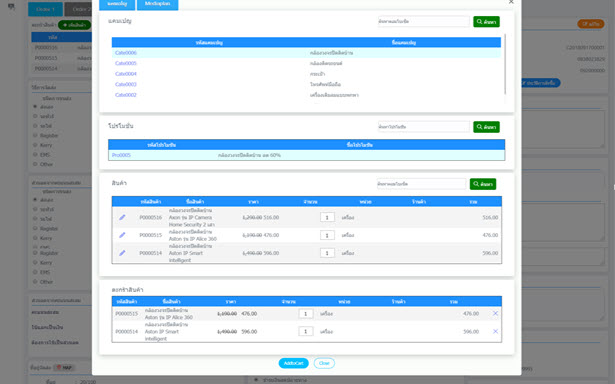Remove P0000515 from the cart table
This screenshot has height=384, width=615.
[495, 313]
